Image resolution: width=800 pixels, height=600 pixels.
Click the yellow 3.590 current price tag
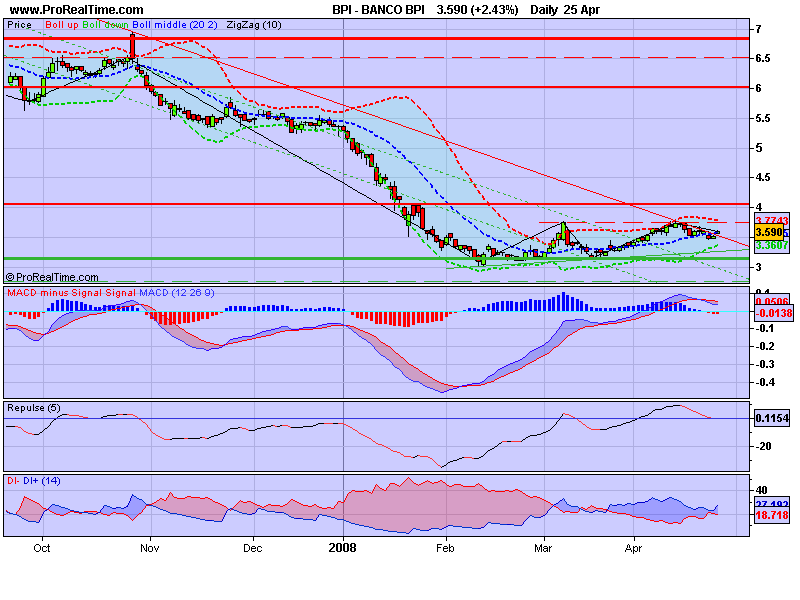coord(767,232)
